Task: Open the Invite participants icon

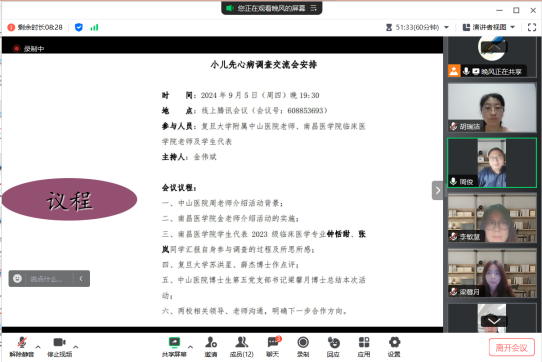Action: [x=211, y=347]
